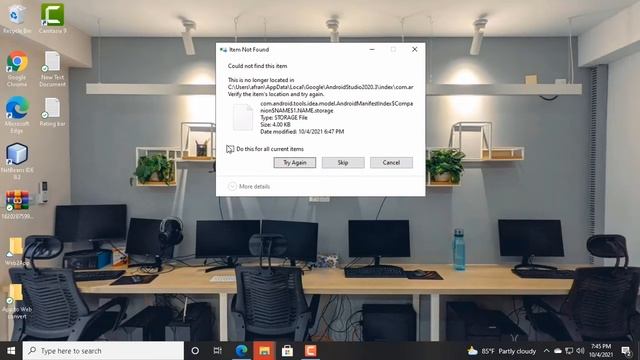
Task: Launch Google Chrome from the desktop
Action: [17, 69]
